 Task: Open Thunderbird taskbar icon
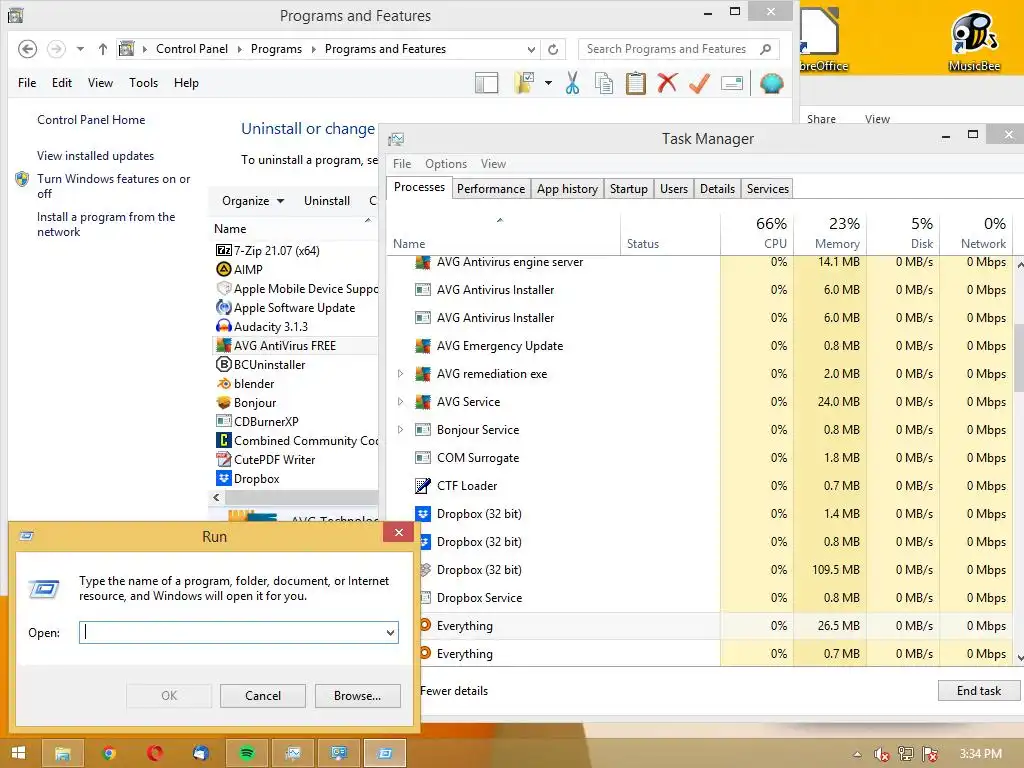tap(201, 754)
